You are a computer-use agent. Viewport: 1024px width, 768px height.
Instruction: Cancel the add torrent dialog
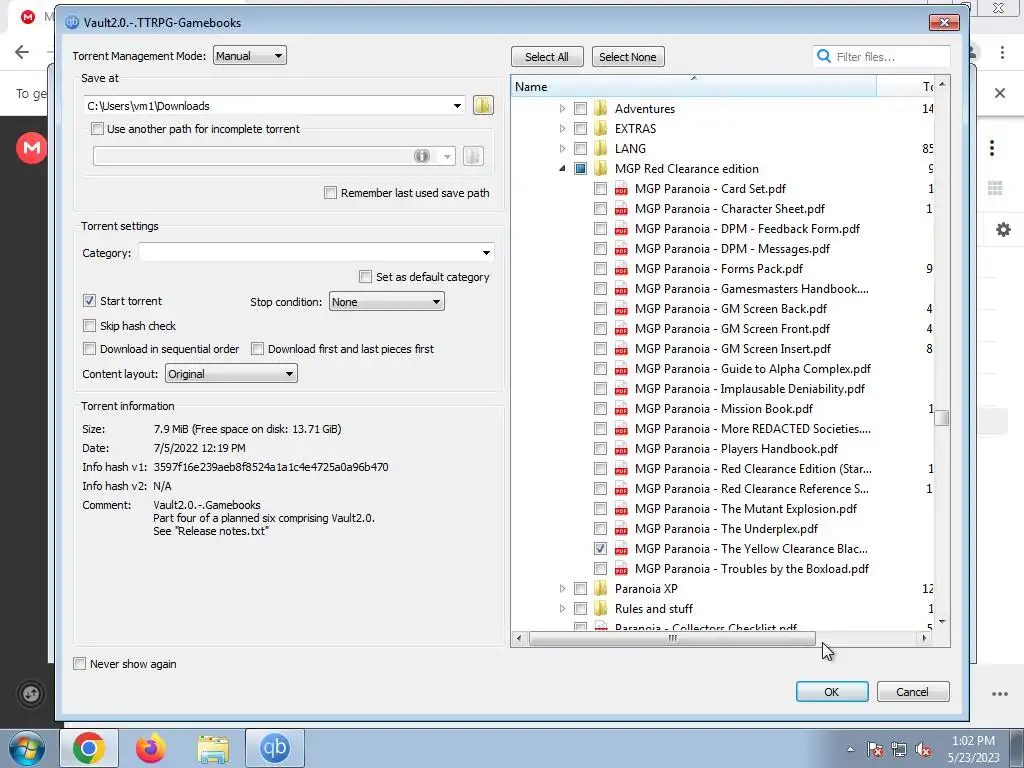(912, 692)
